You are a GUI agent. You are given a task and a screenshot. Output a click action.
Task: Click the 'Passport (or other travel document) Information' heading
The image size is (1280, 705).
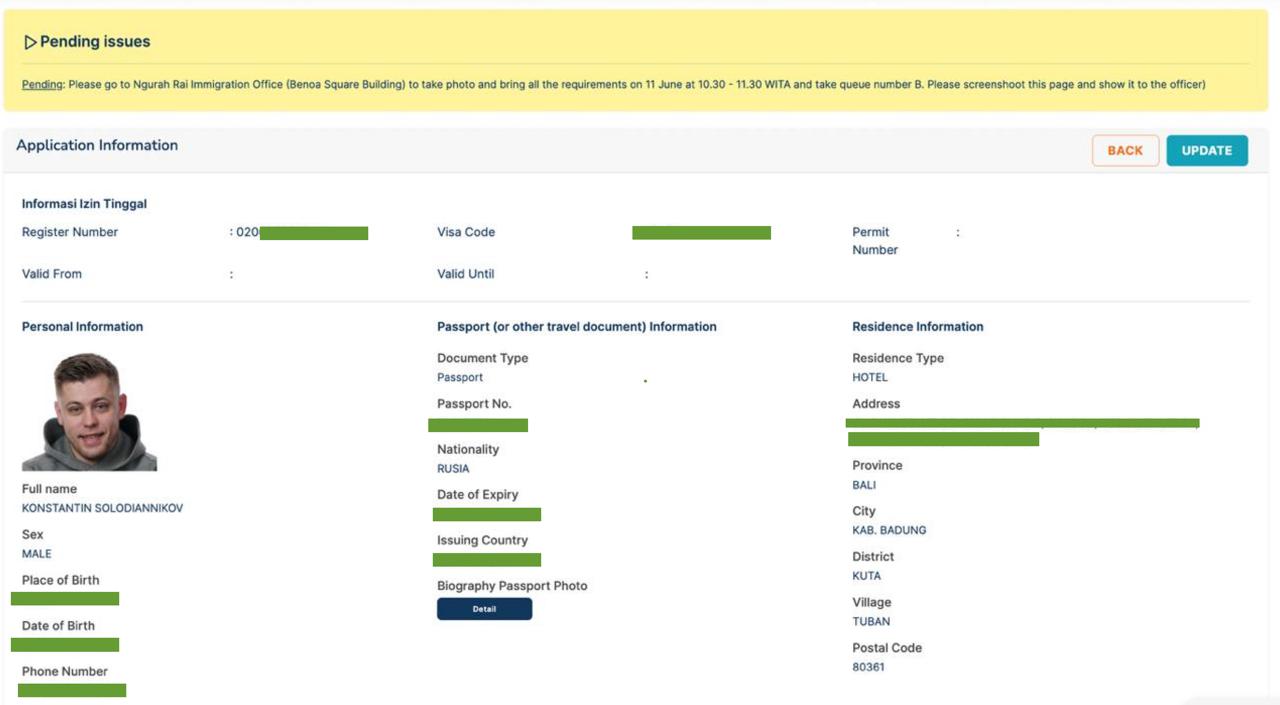pos(577,327)
